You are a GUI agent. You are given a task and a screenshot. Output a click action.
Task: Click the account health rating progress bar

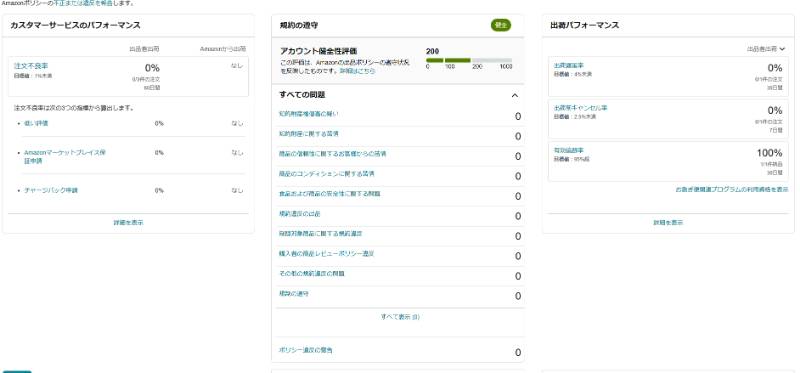[469, 60]
